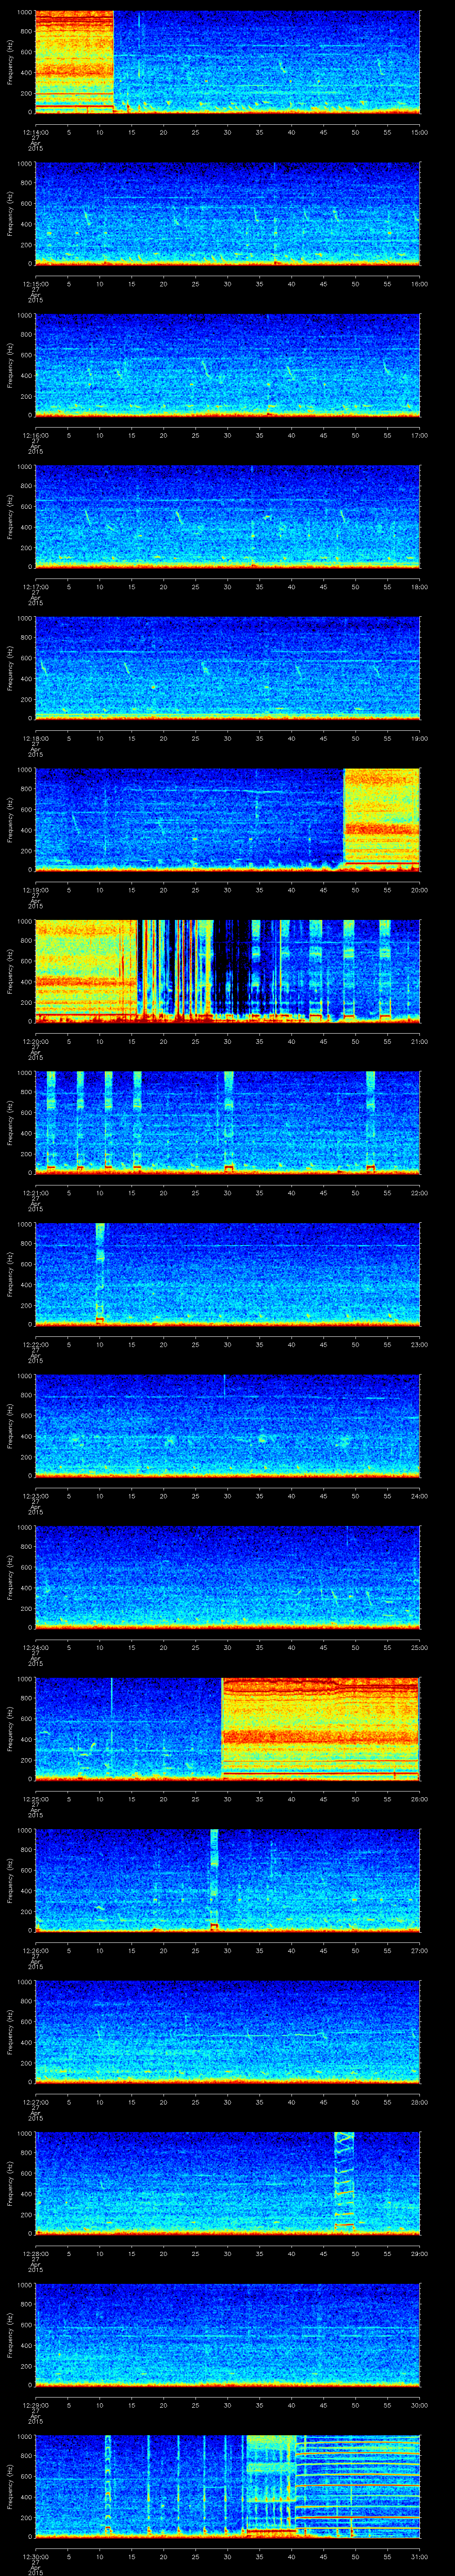This screenshot has height=2576, width=455.
Task: Click the '12:25:00' start time label
Action: (35, 1799)
